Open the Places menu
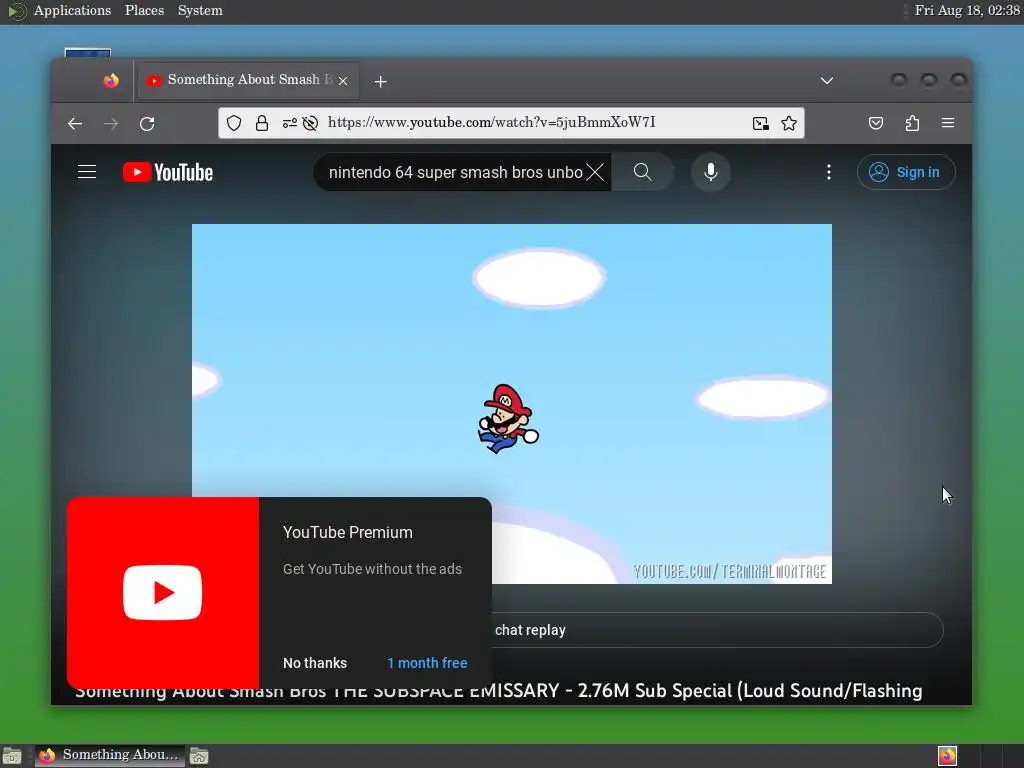The height and width of the screenshot is (768, 1024). point(144,10)
